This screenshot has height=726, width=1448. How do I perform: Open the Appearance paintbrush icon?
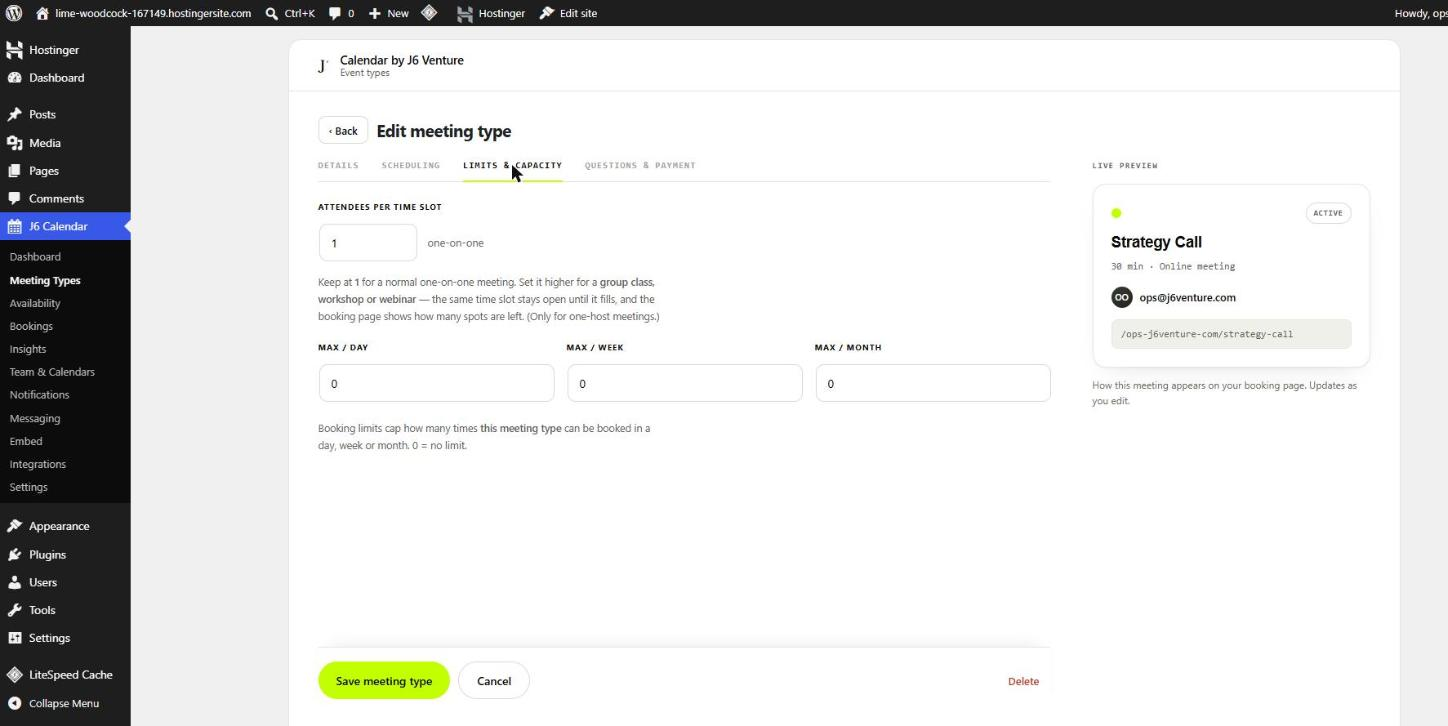click(x=15, y=526)
